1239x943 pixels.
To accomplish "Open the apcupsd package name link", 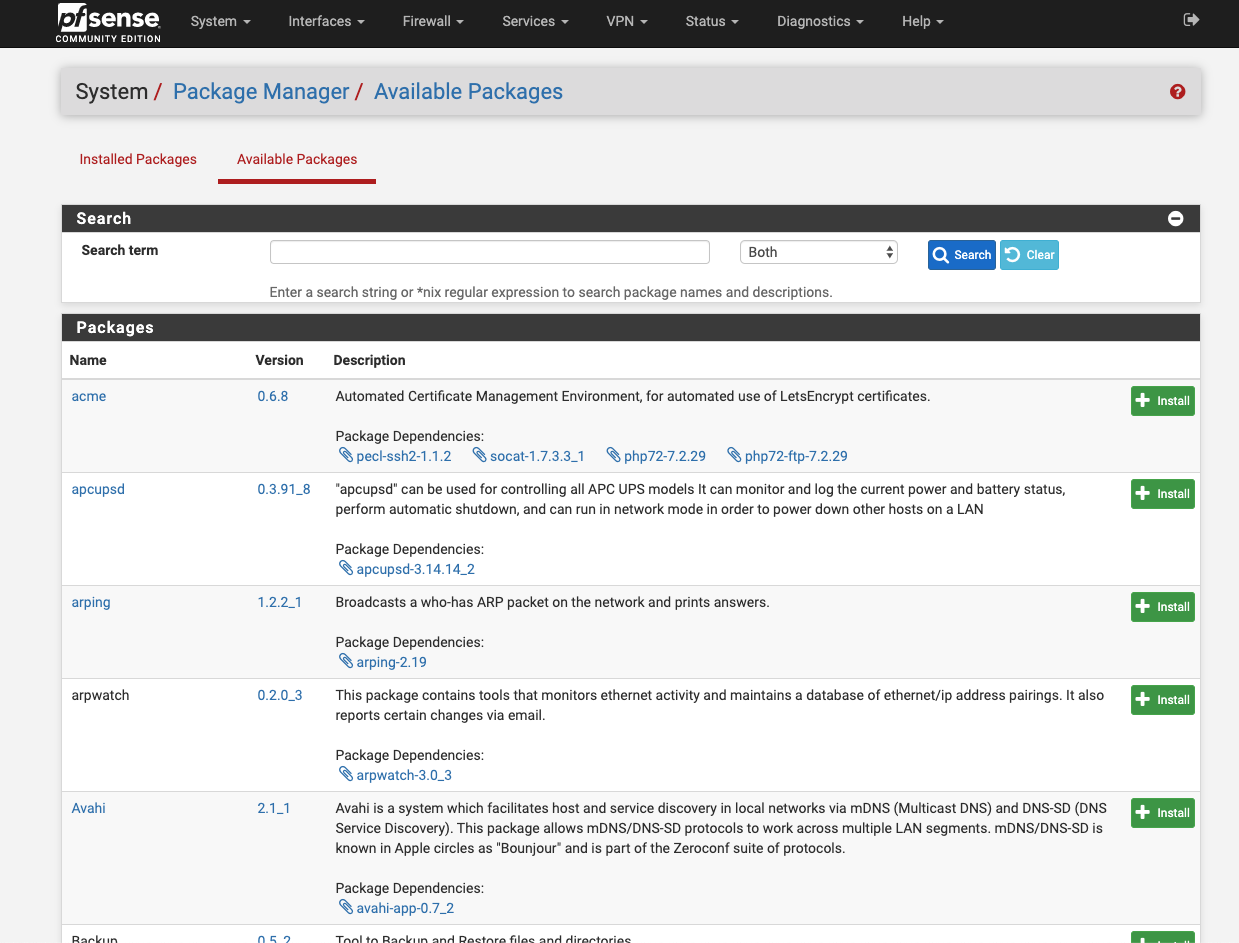I will click(98, 489).
